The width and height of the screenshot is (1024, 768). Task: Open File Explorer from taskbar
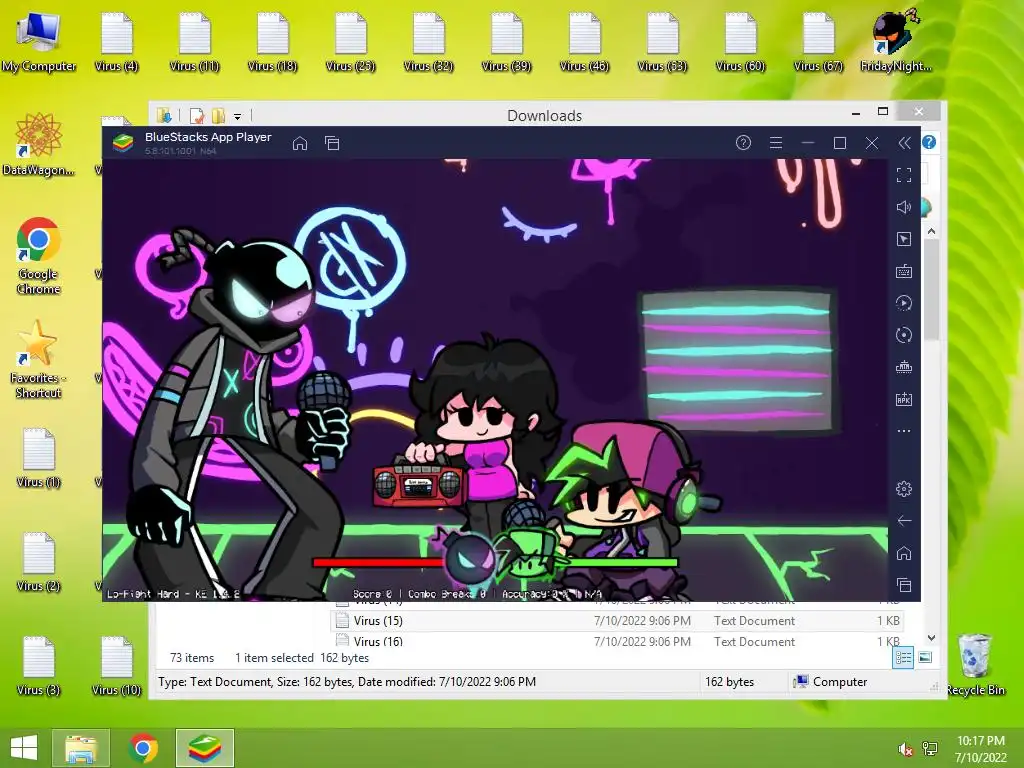pos(80,748)
